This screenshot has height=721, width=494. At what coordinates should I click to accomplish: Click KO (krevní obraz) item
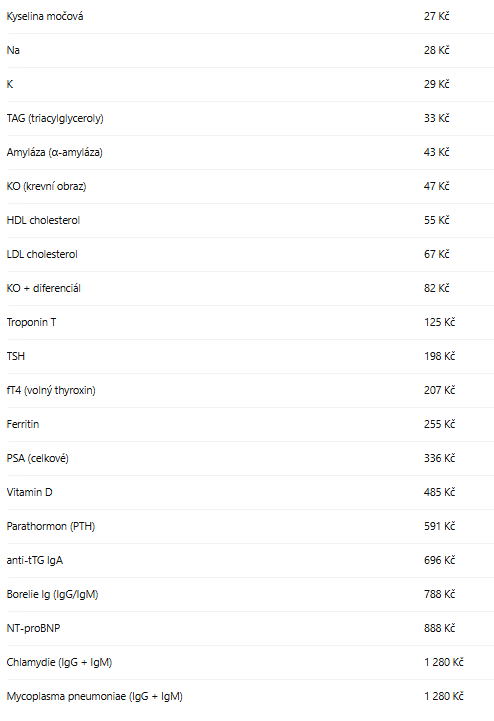[x=250, y=187]
